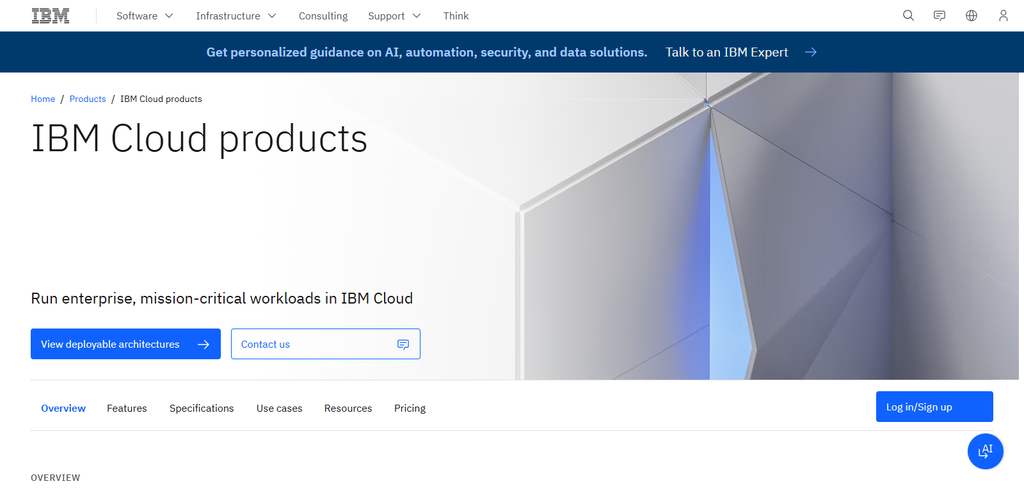Open the chat icon in header

click(x=939, y=16)
